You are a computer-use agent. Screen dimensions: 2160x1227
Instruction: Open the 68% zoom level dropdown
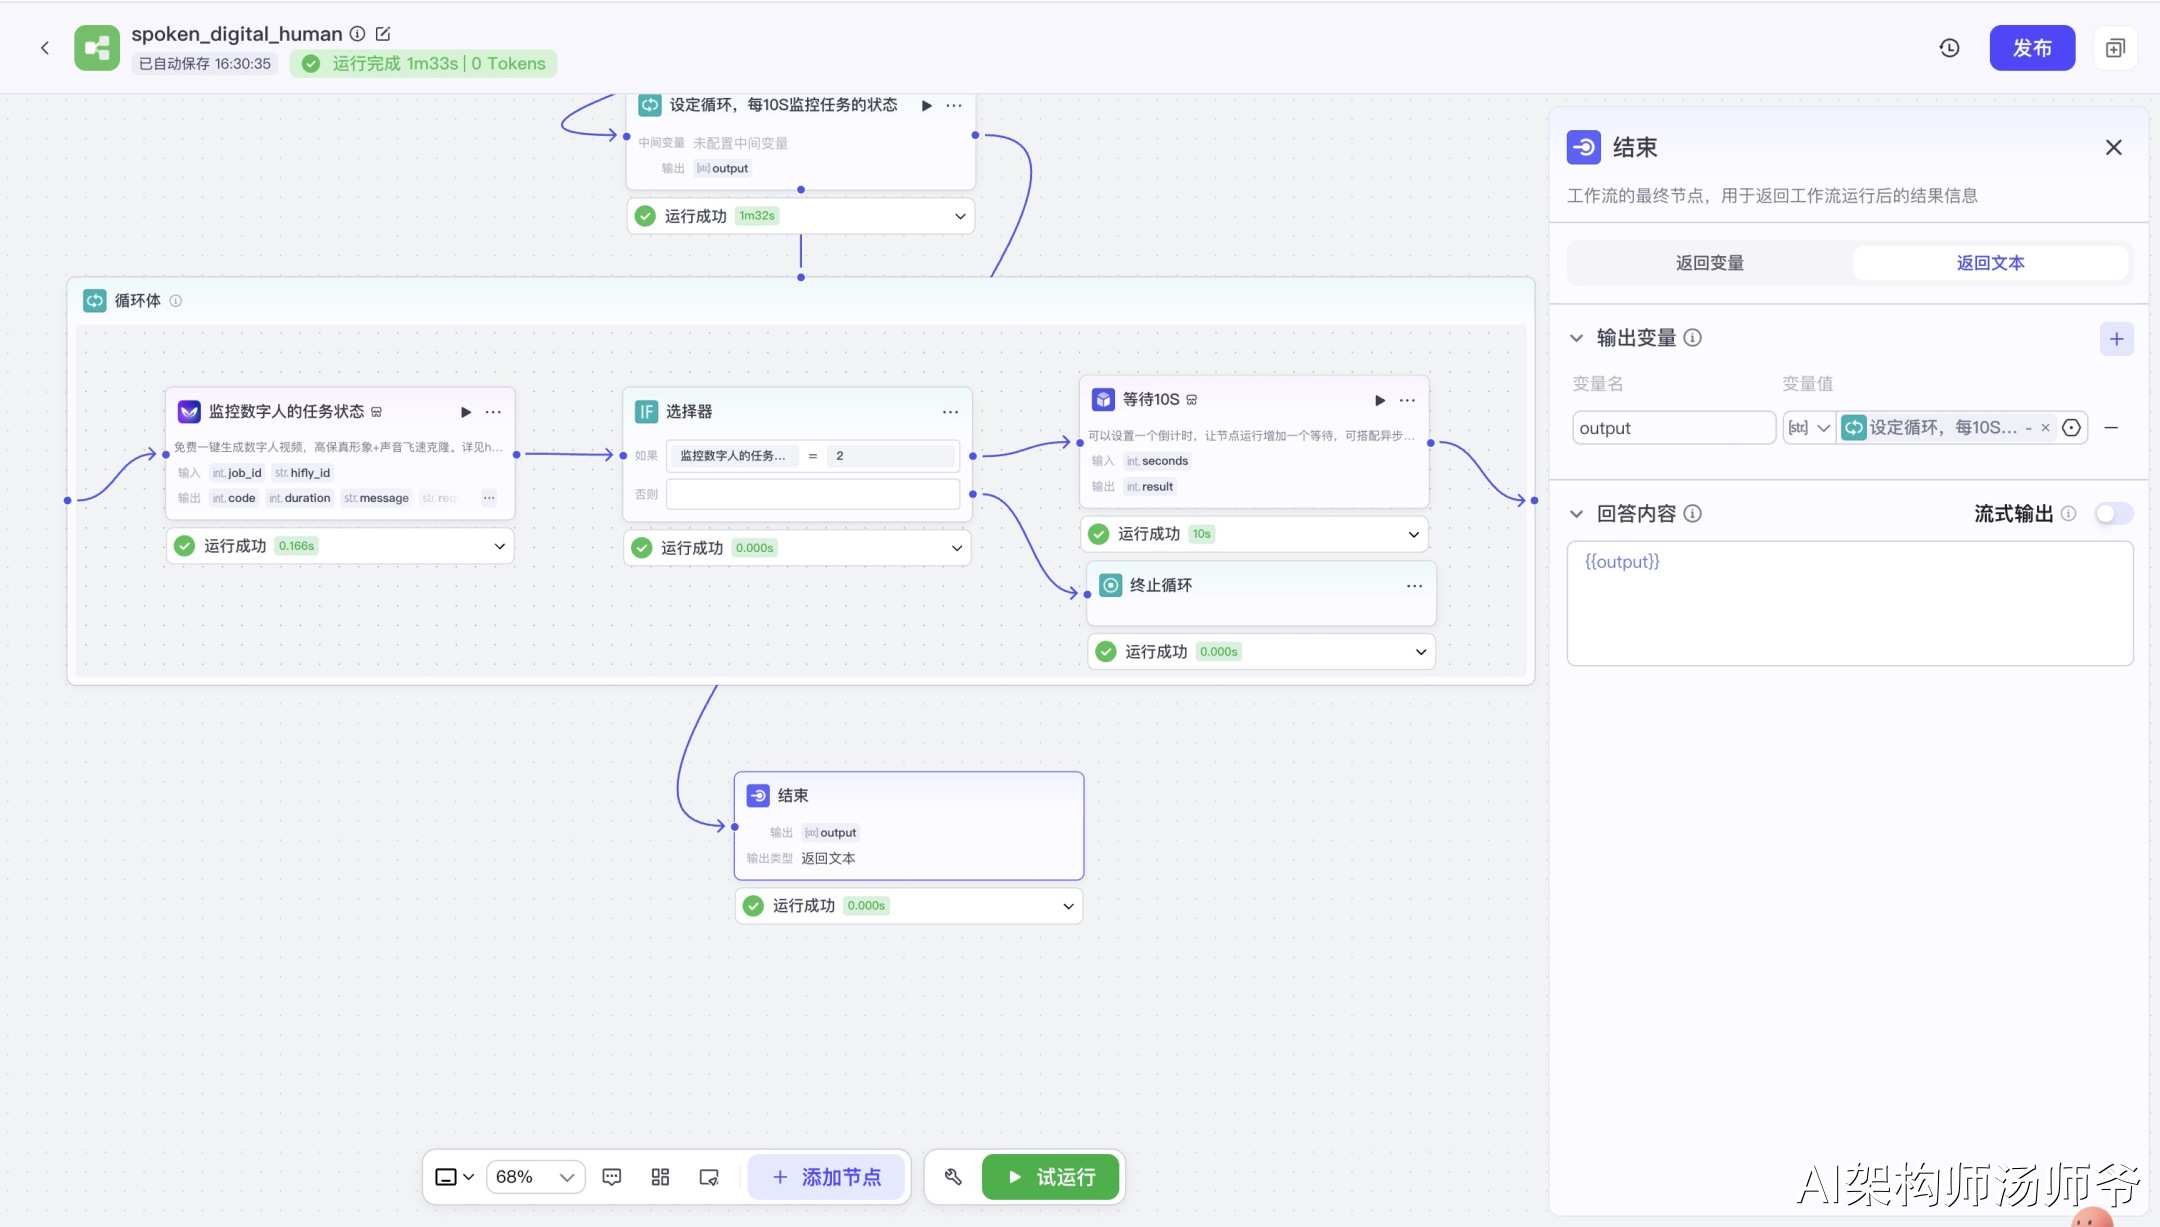[535, 1177]
